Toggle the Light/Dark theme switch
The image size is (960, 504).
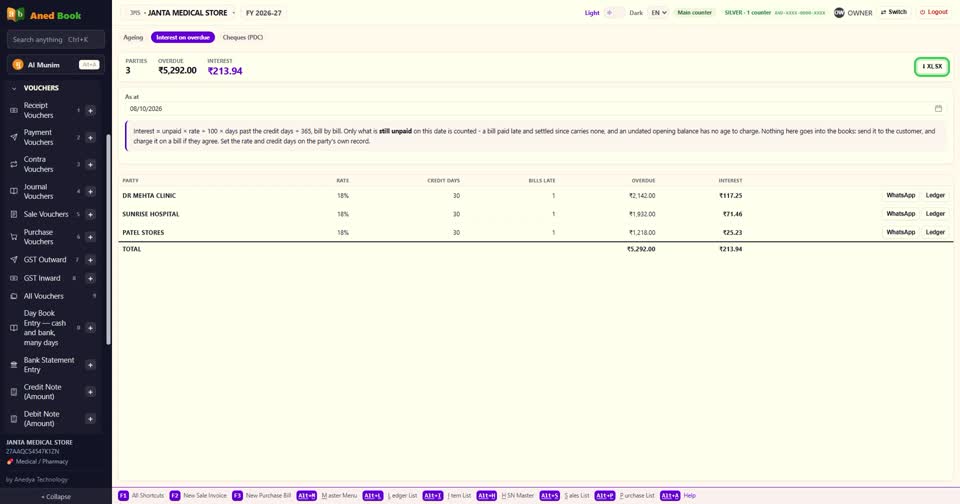614,12
